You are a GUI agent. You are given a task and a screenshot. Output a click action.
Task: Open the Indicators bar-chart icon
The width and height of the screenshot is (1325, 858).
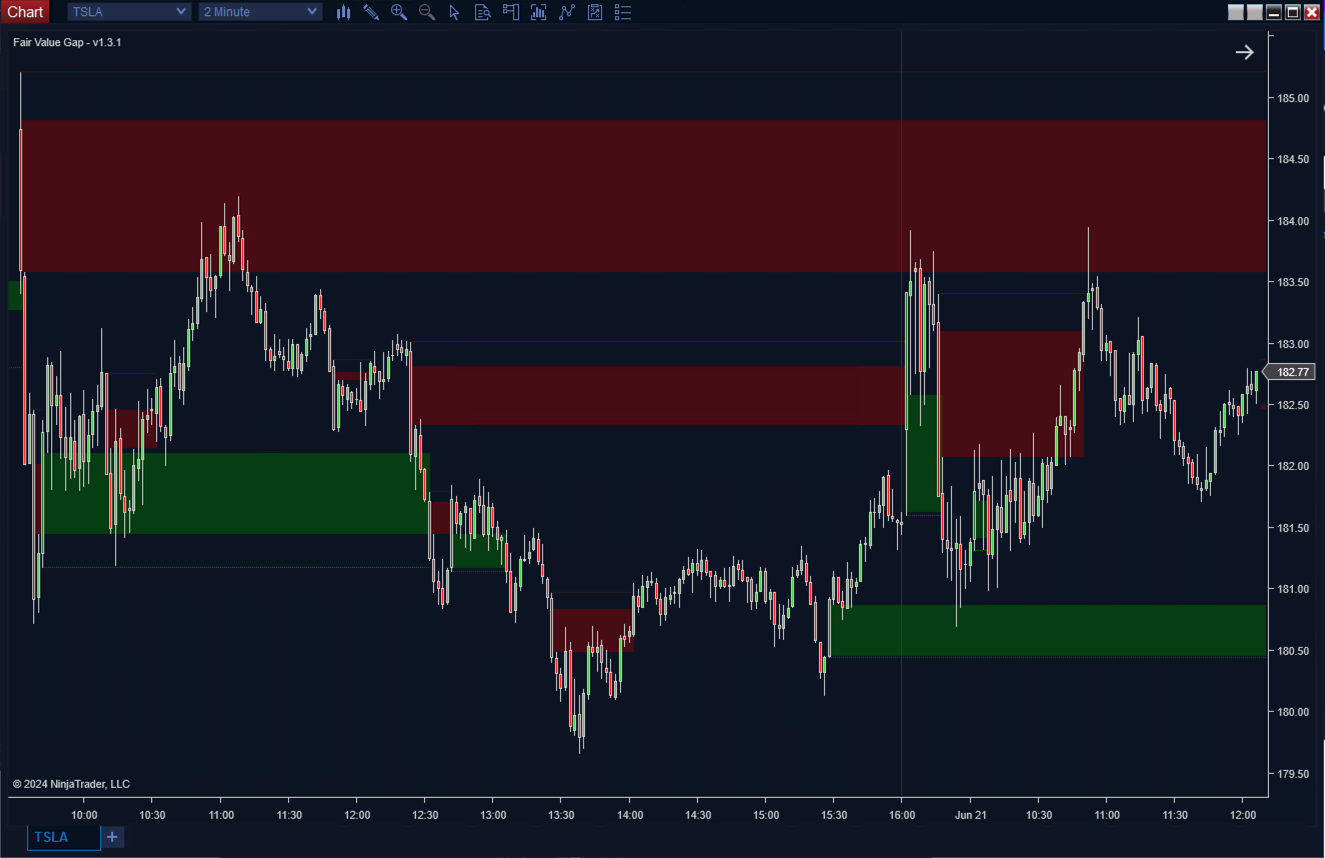[x=539, y=12]
